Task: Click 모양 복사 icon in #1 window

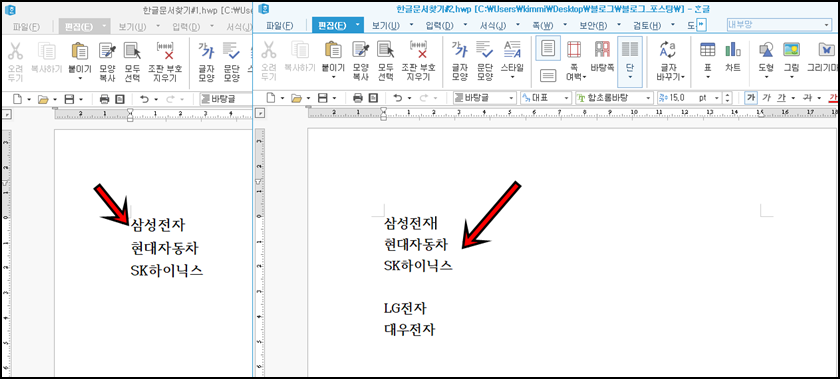Action: click(x=107, y=50)
